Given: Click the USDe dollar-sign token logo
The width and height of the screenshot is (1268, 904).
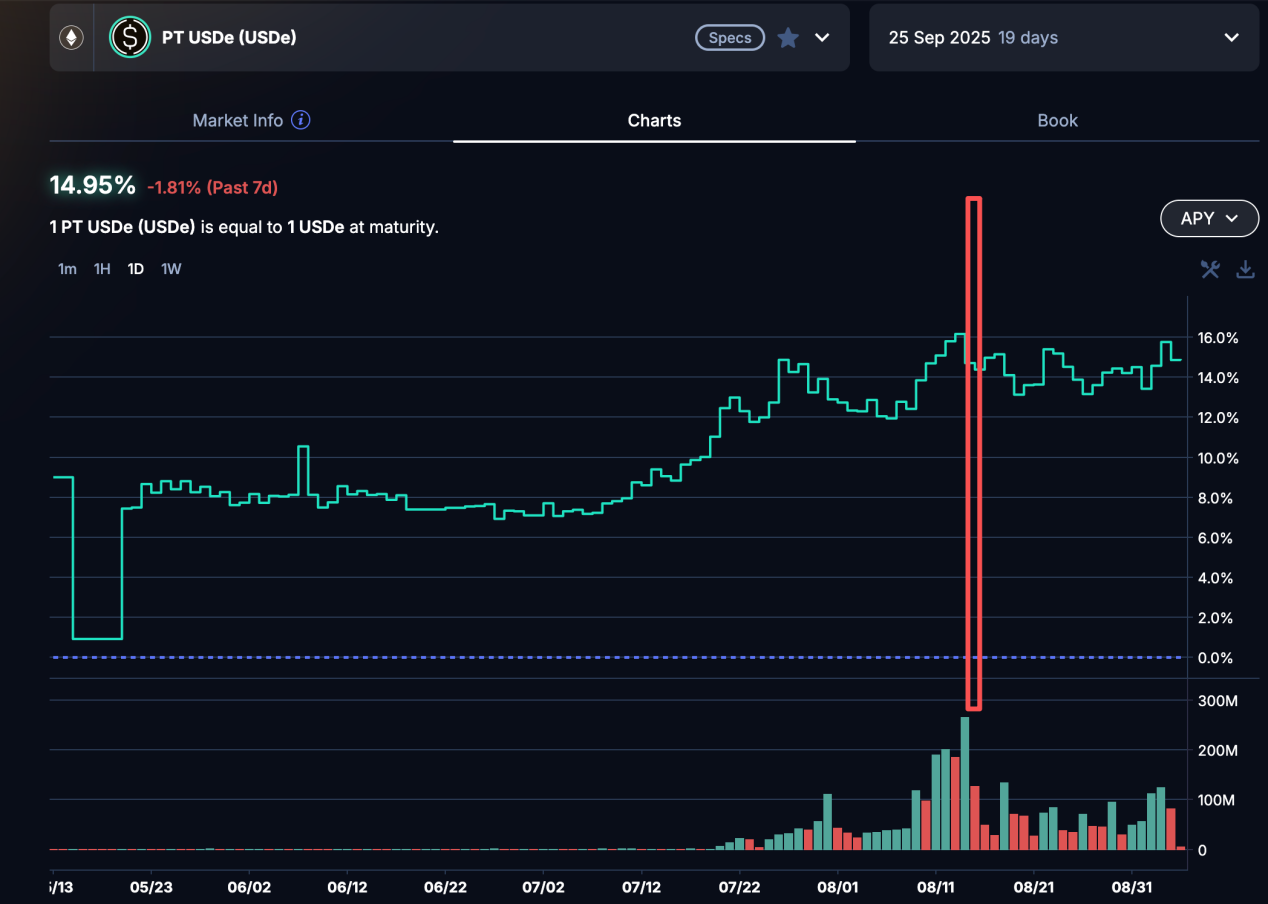Looking at the screenshot, I should [129, 37].
